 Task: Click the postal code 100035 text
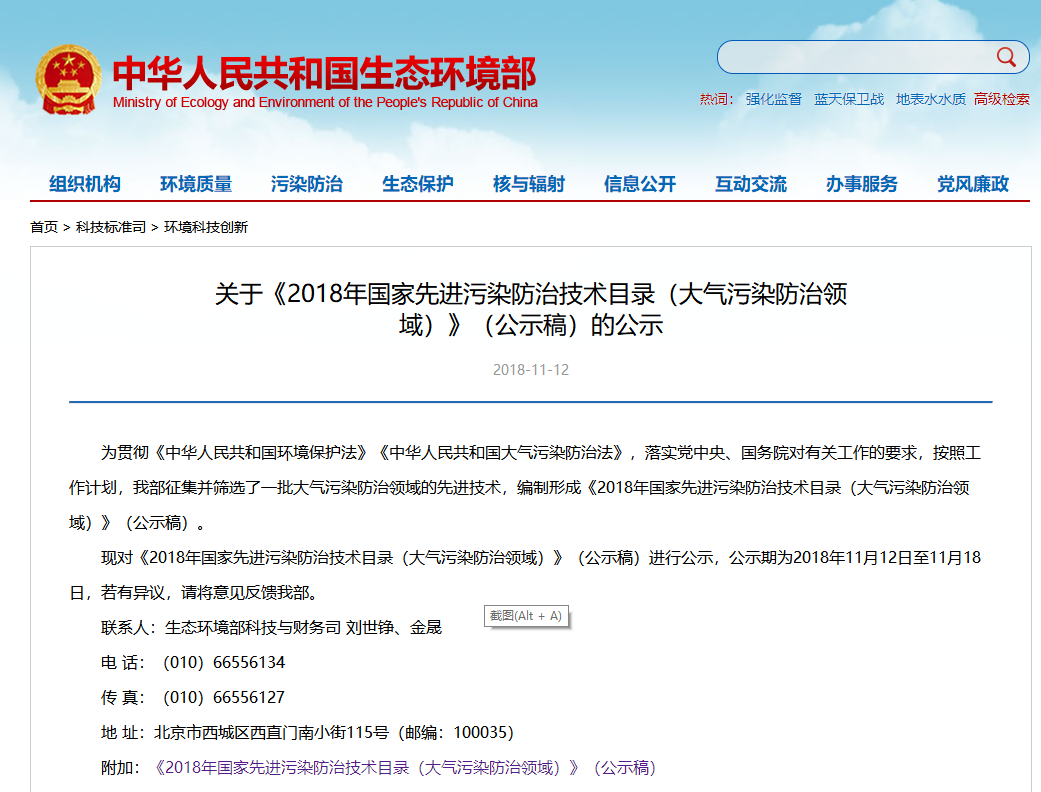pyautogui.click(x=480, y=732)
